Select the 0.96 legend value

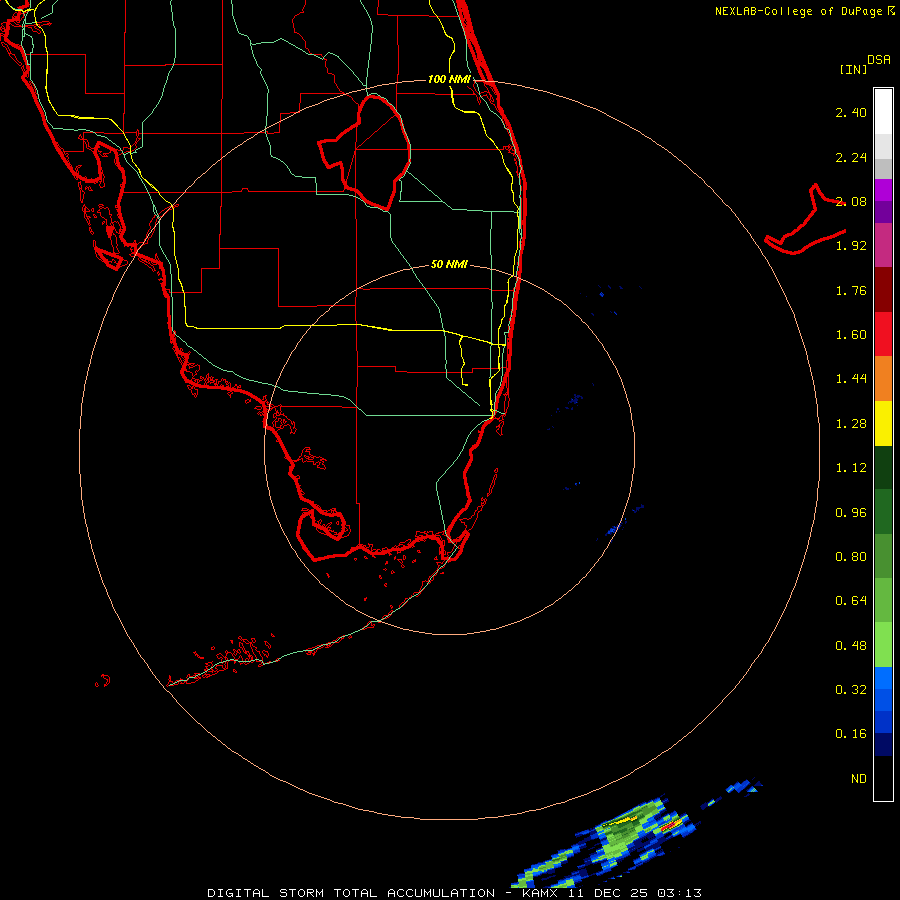pos(851,513)
